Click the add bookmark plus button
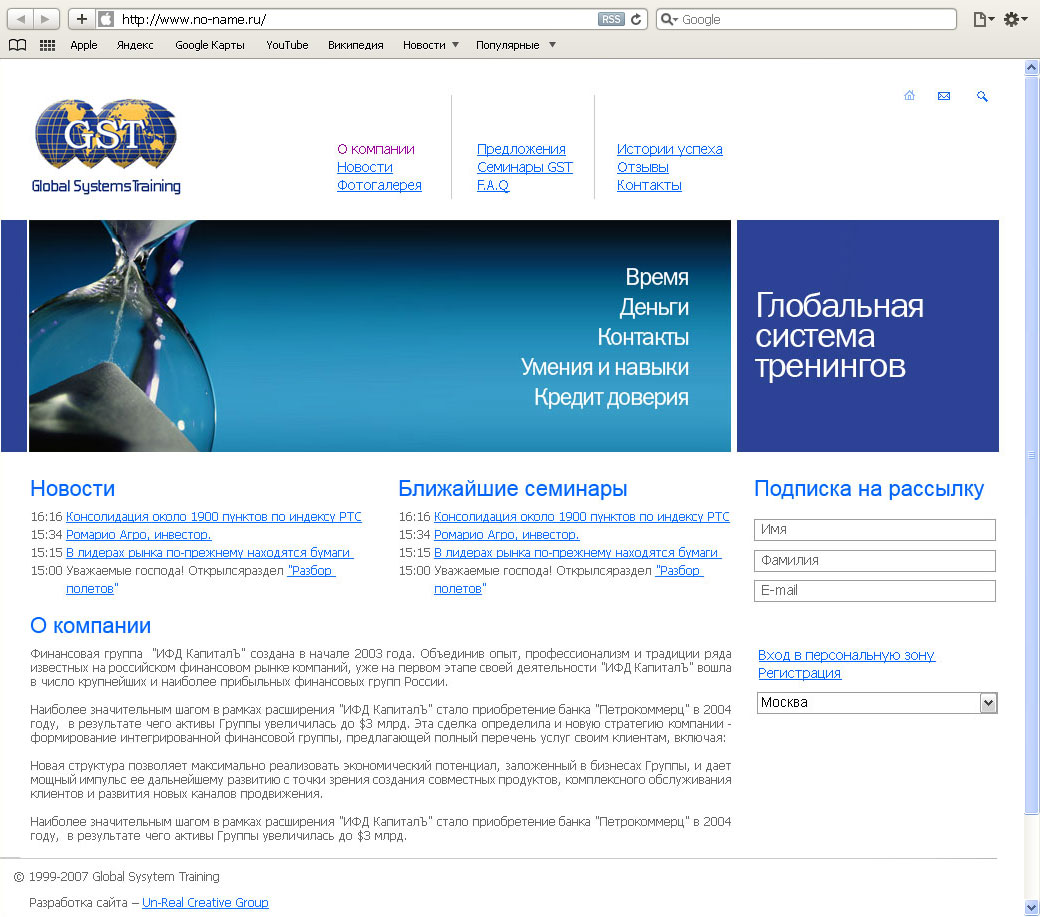Screen dimensions: 1040x917 tap(82, 19)
